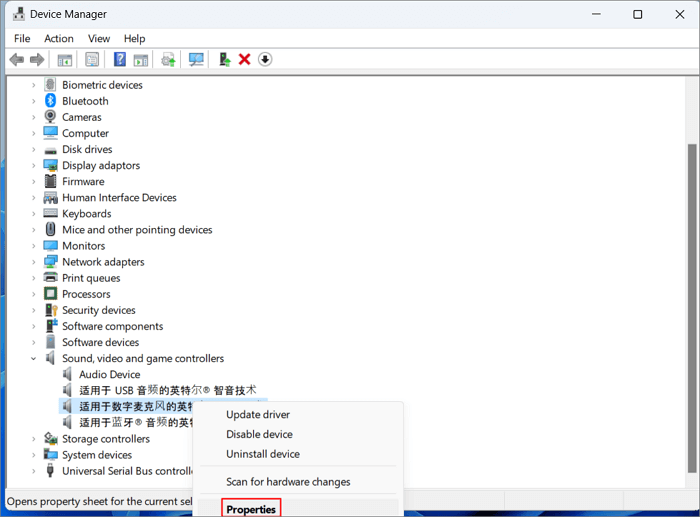Click the red X uninstall device icon
The image size is (700, 517).
click(244, 60)
